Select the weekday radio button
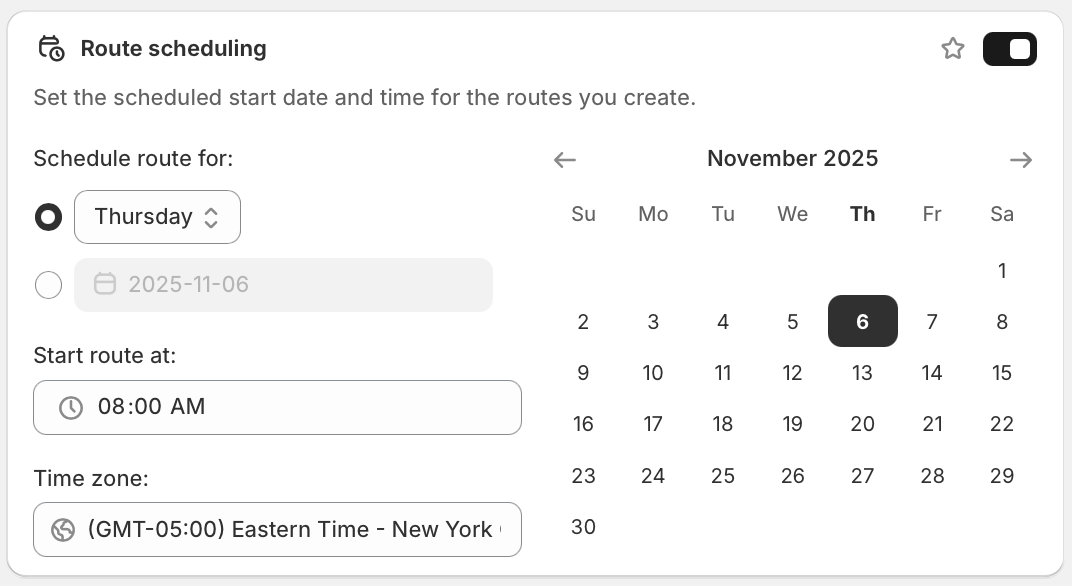This screenshot has height=586, width=1072. [x=48, y=217]
